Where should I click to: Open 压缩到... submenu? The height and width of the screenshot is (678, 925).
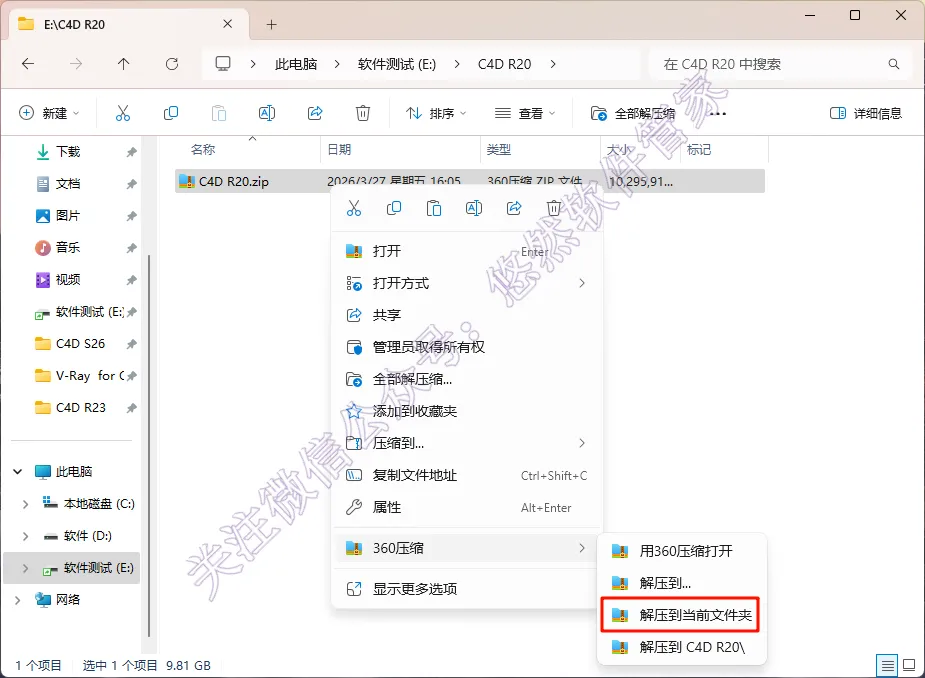[x=467, y=443]
